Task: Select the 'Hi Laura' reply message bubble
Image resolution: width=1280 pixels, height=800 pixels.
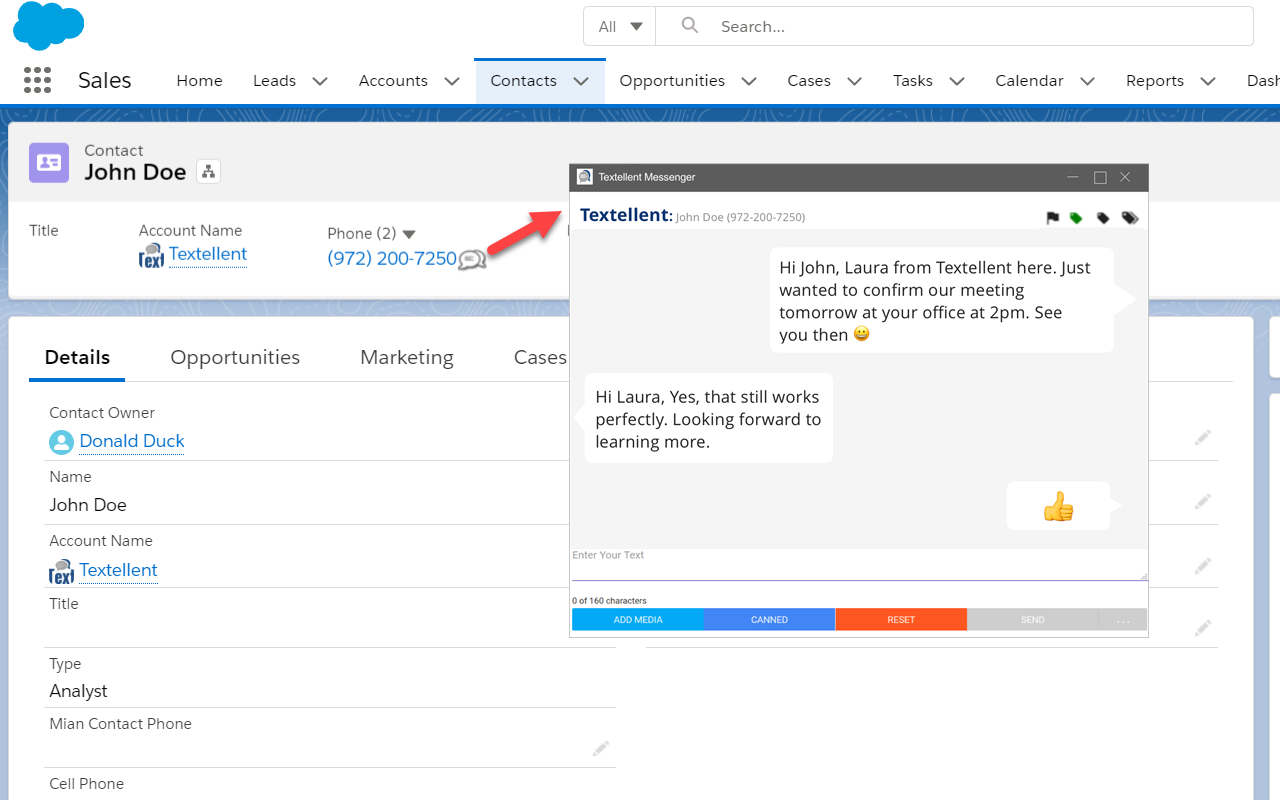Action: (x=708, y=419)
